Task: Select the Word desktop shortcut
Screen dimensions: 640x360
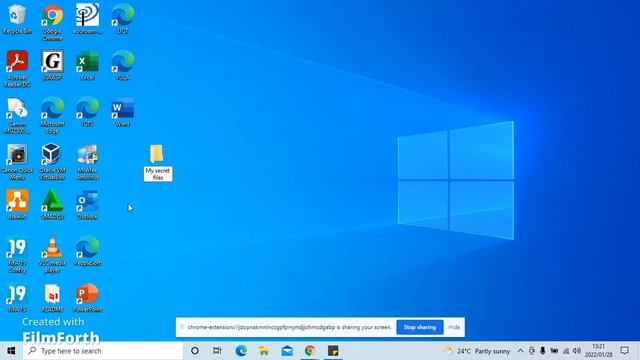Action: (122, 112)
